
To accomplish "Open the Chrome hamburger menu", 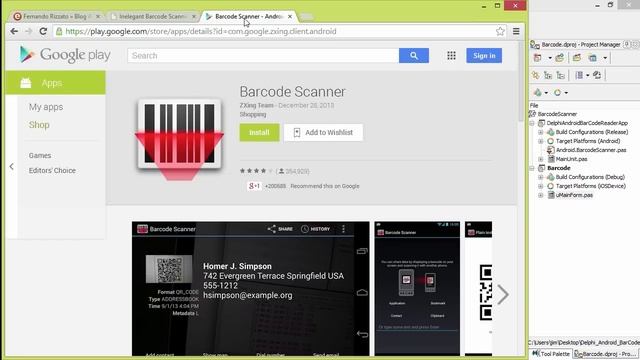I will point(516,31).
